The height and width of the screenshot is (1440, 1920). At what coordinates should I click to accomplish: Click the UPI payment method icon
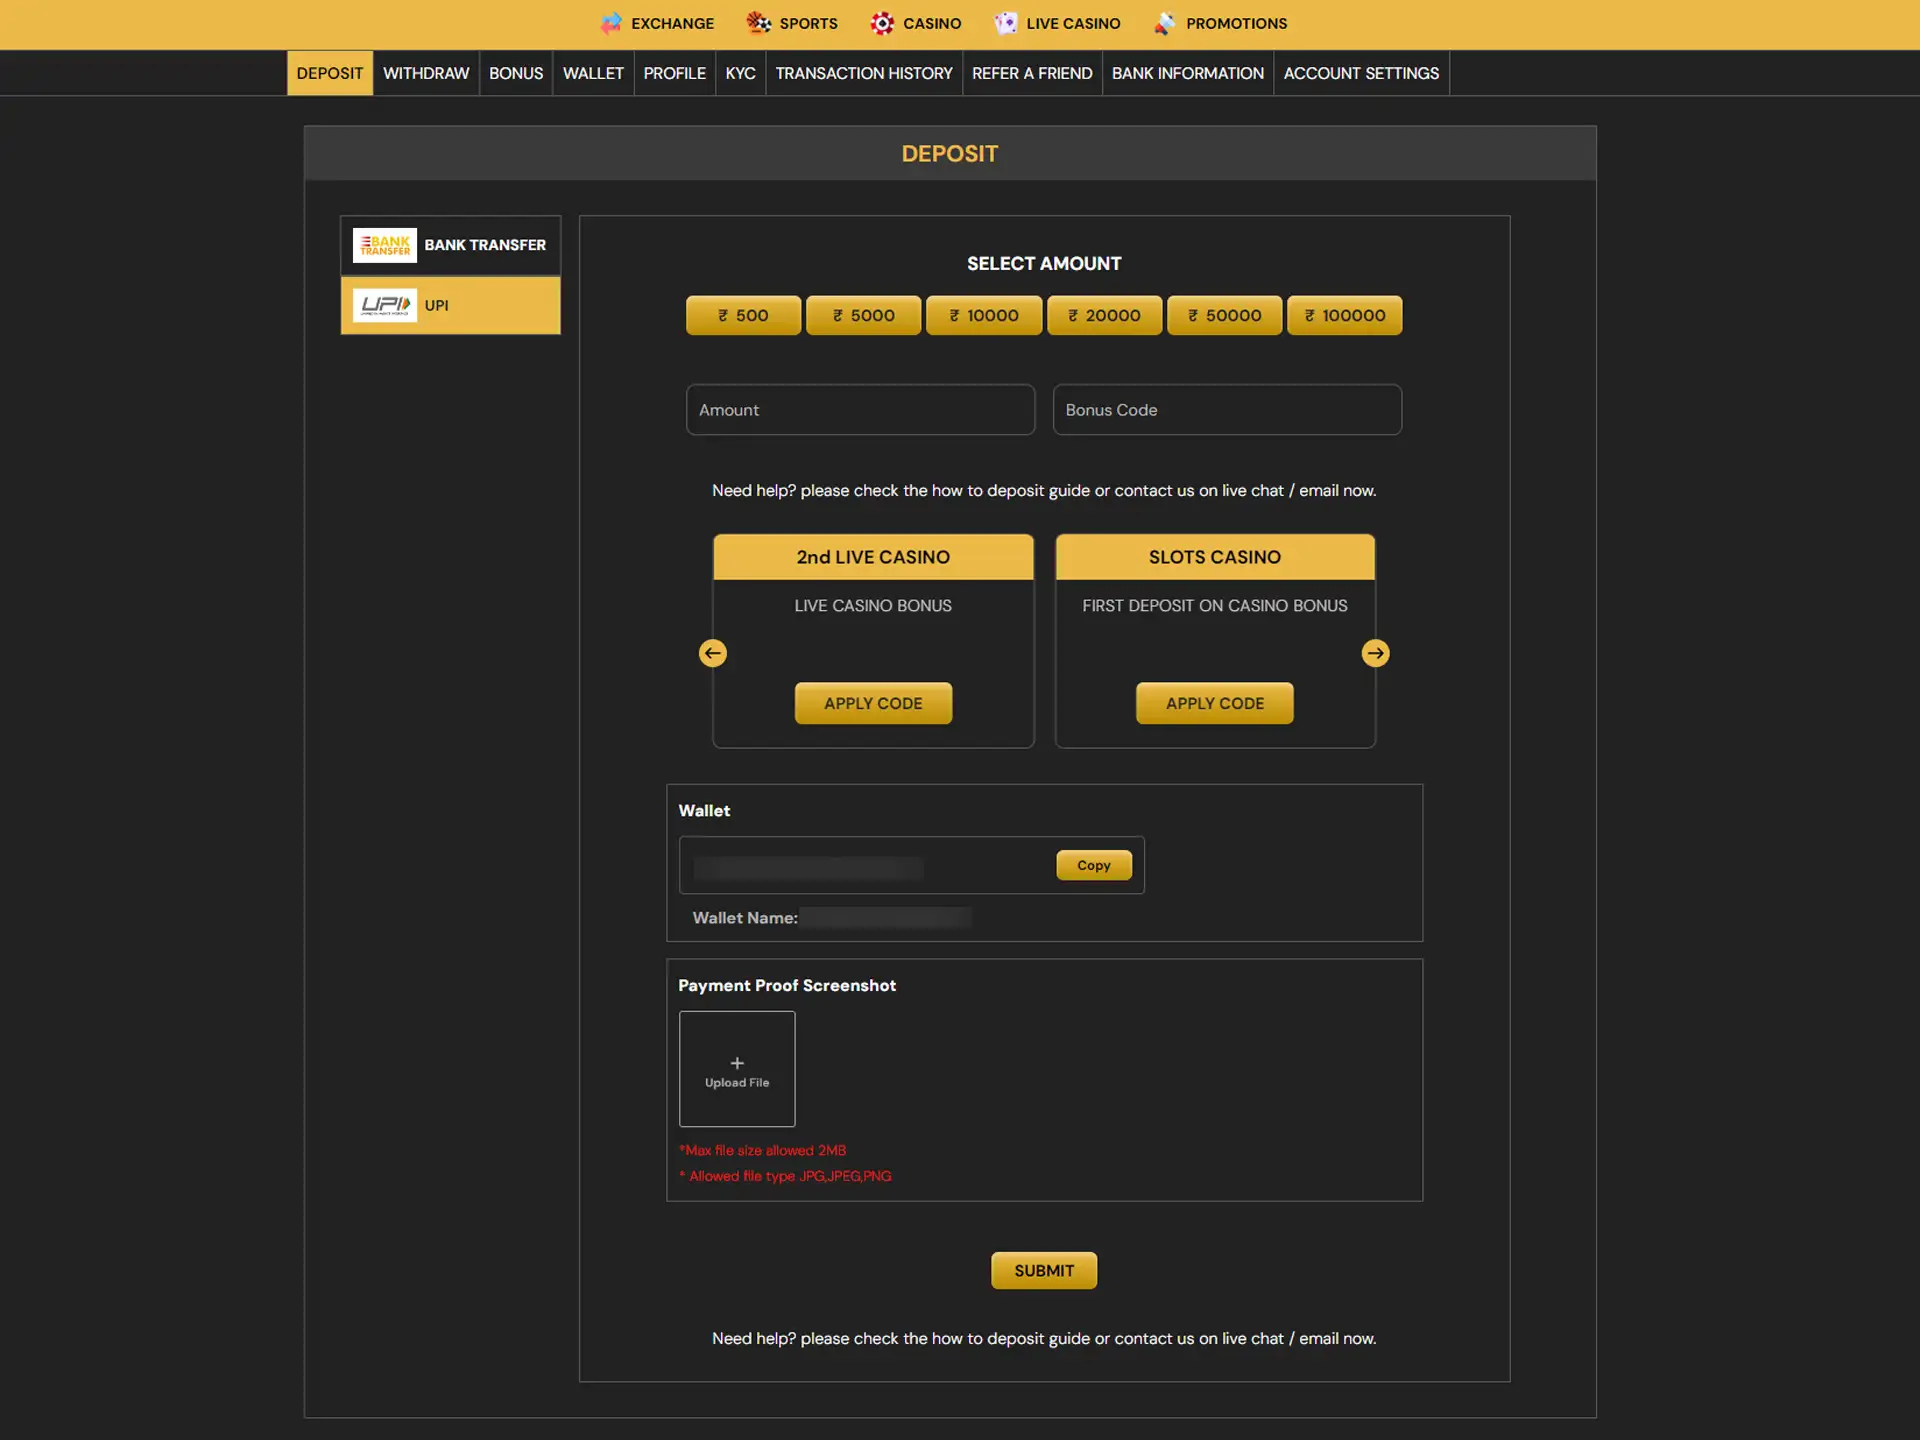(384, 304)
